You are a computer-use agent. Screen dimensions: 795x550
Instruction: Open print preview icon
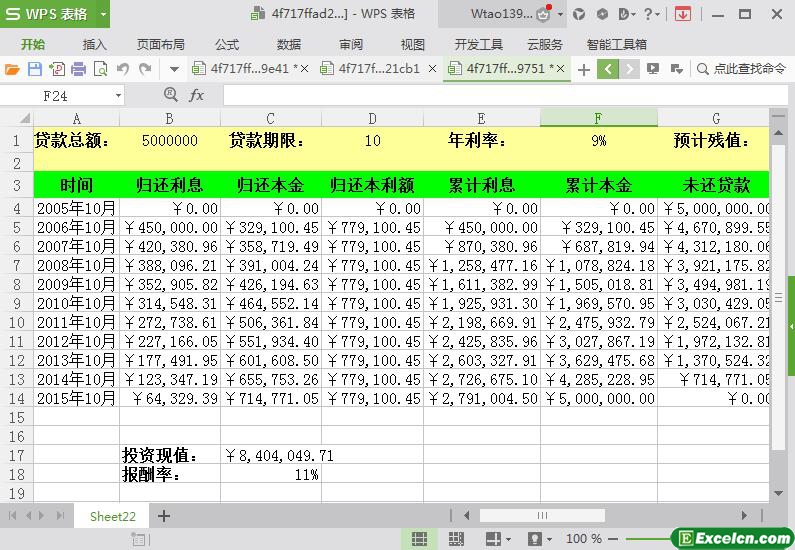(100, 68)
